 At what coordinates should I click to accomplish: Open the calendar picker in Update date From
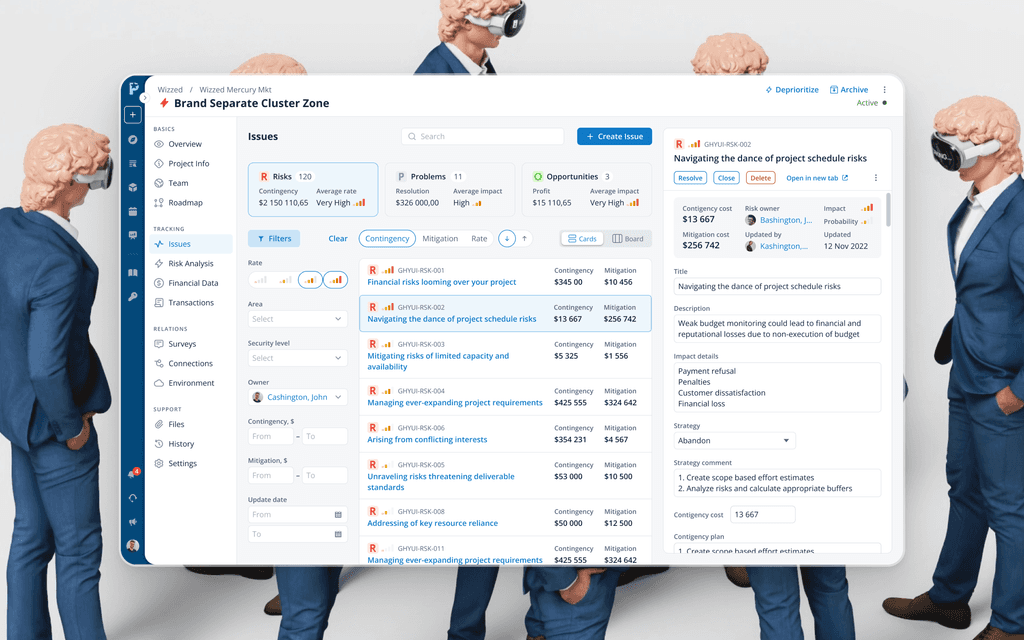(x=338, y=515)
